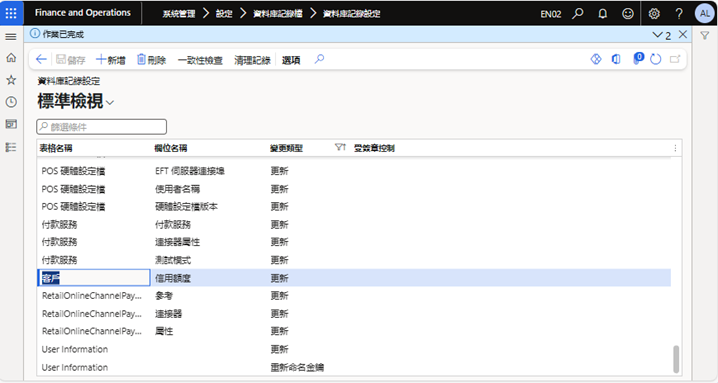Click the info icon in message bar
718x383 pixels.
pos(35,33)
